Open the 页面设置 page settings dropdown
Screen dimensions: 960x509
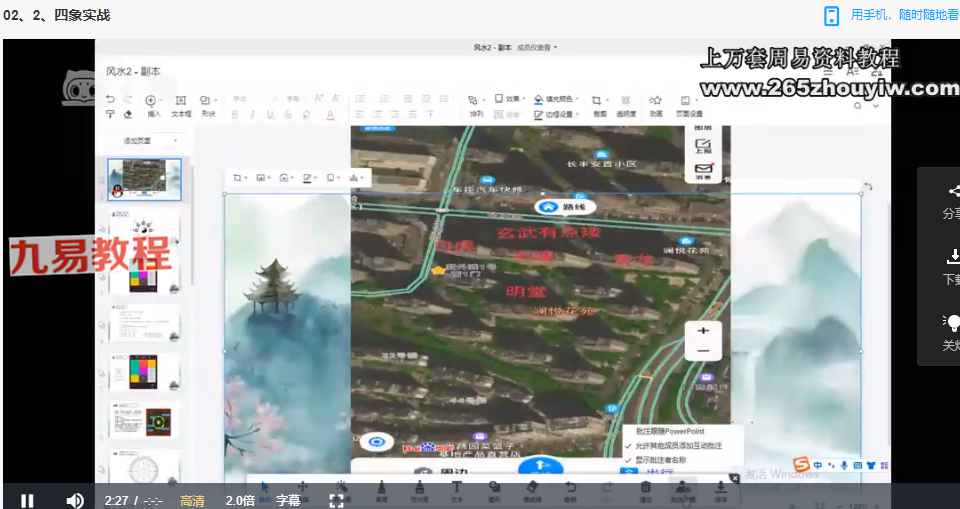coord(689,105)
